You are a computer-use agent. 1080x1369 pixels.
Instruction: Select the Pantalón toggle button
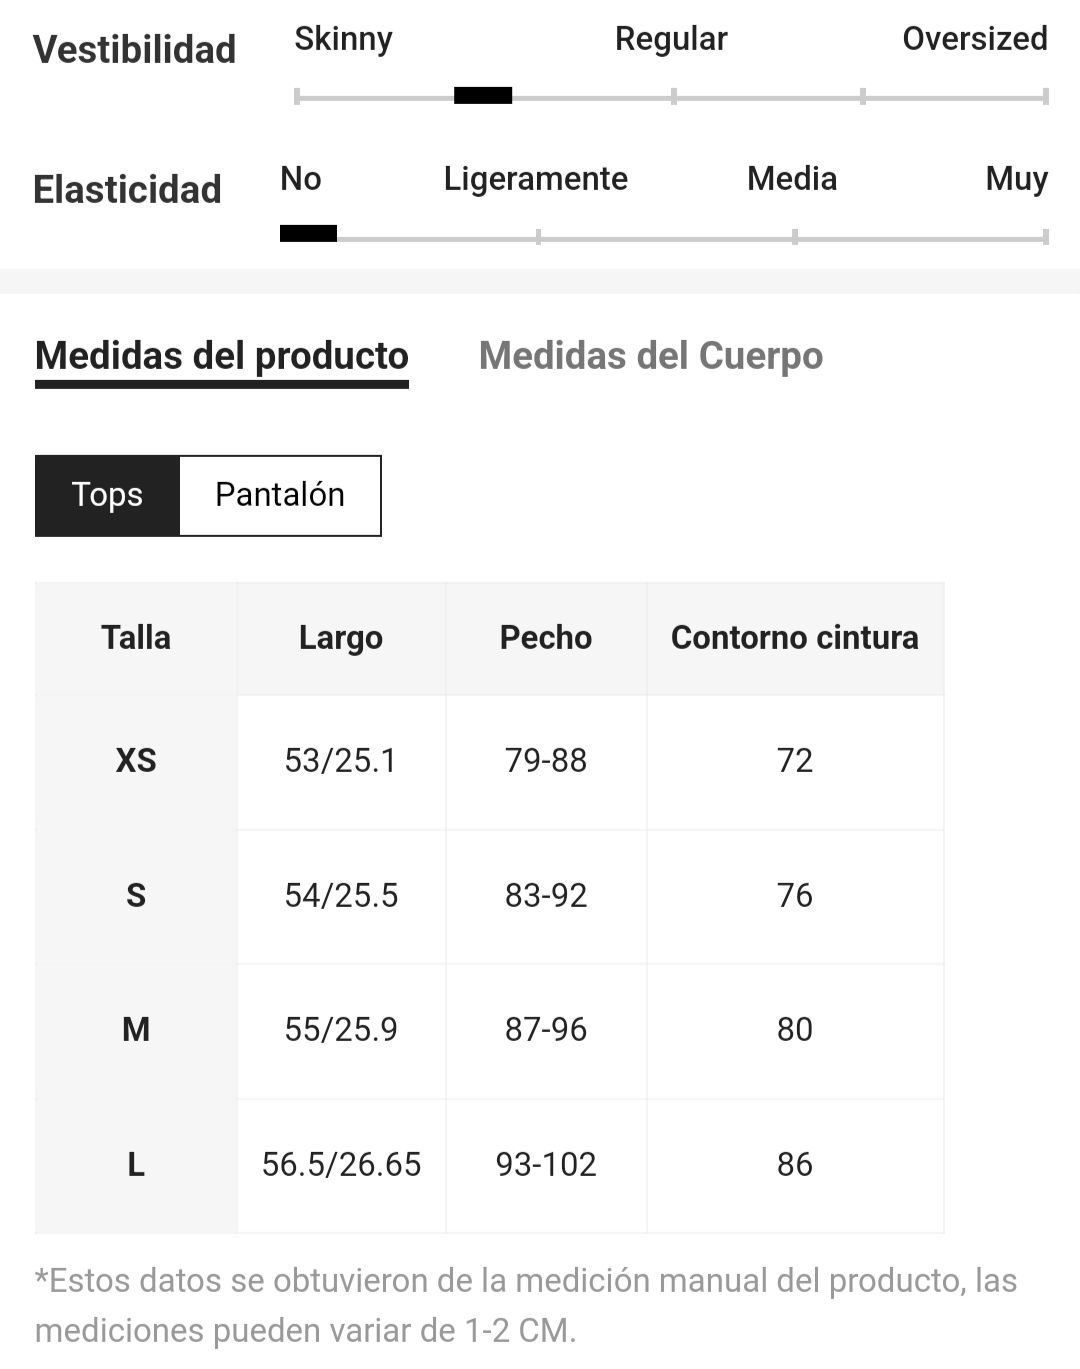coord(280,495)
